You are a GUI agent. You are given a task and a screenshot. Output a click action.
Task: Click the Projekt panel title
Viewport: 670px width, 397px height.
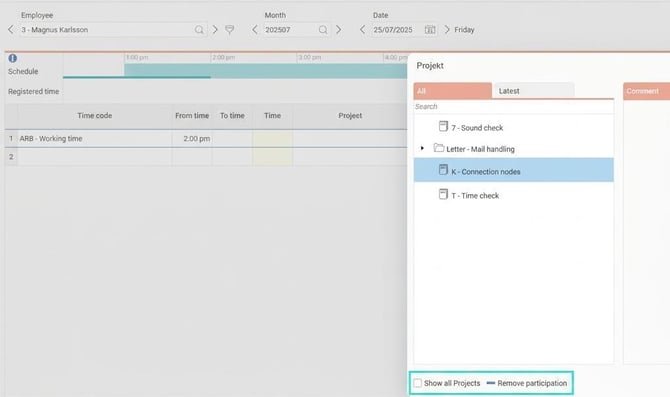click(430, 66)
